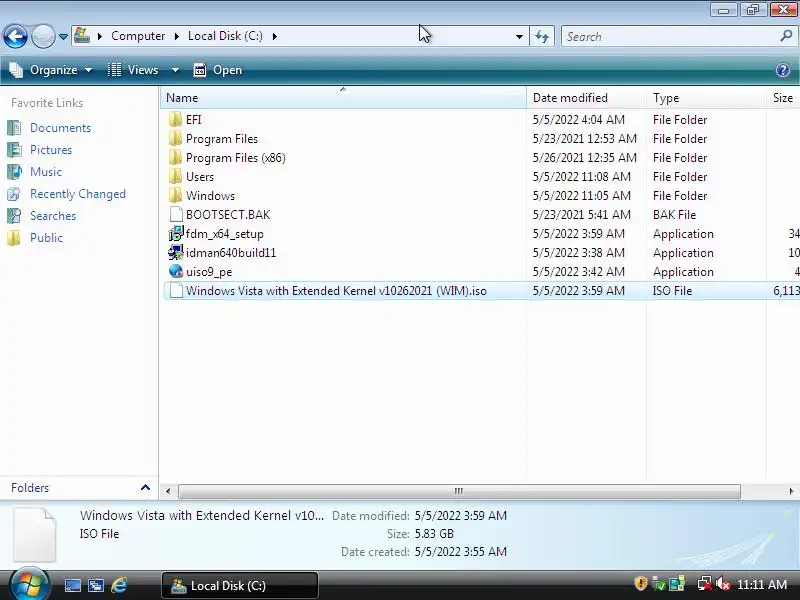Select Local Disk (C:) breadcrumb

pos(225,36)
